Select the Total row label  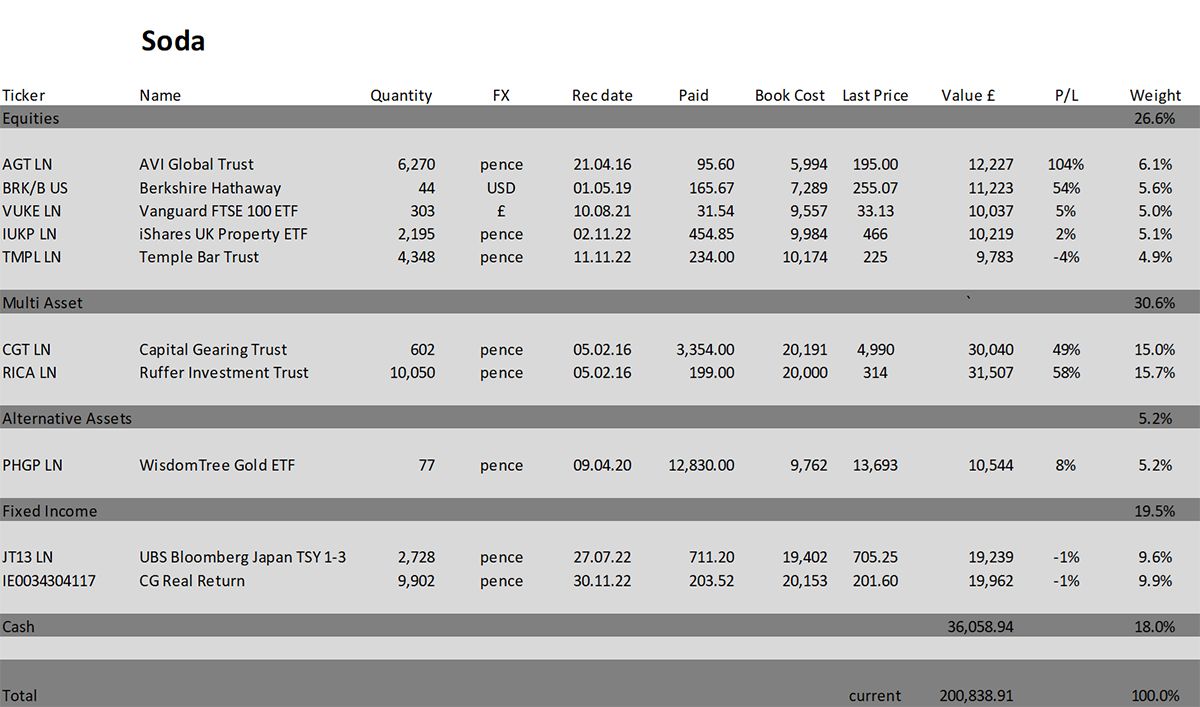tap(20, 695)
